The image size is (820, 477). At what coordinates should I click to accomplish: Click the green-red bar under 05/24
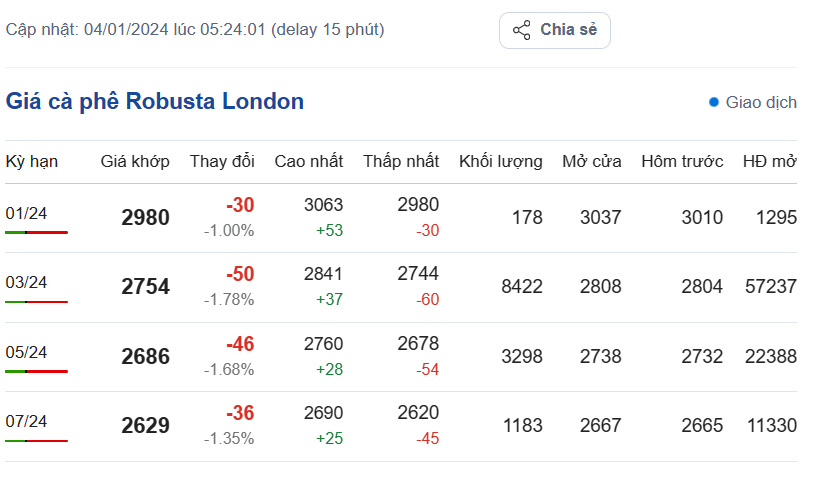click(x=36, y=371)
